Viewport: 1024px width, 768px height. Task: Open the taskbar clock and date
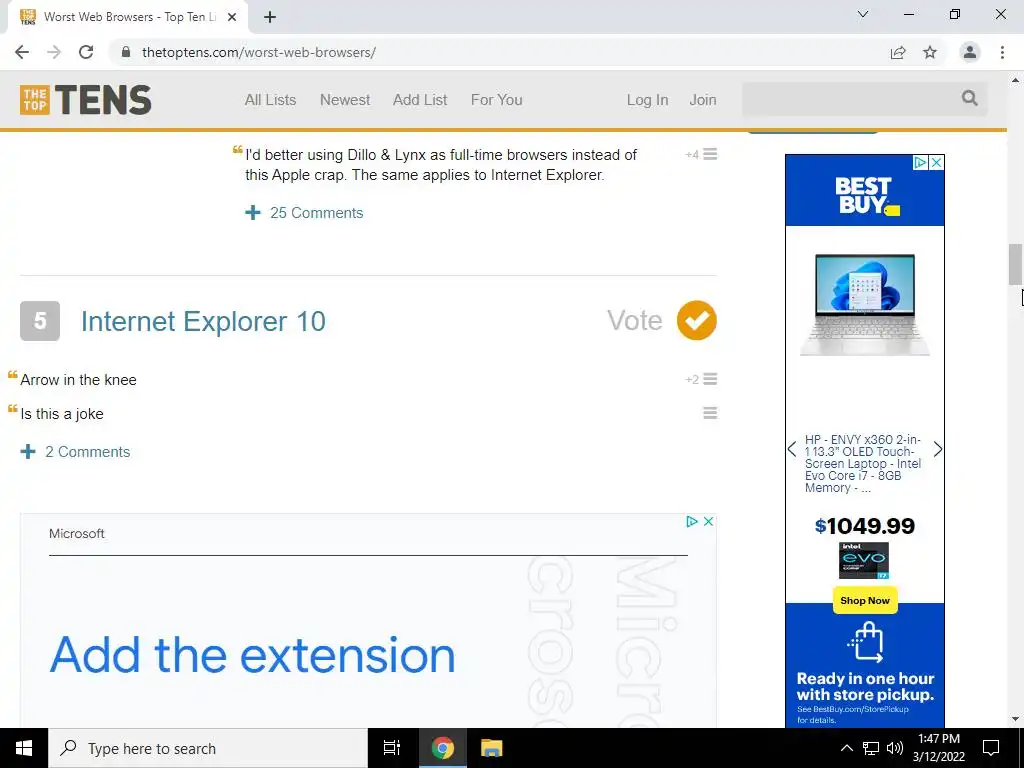[938, 748]
